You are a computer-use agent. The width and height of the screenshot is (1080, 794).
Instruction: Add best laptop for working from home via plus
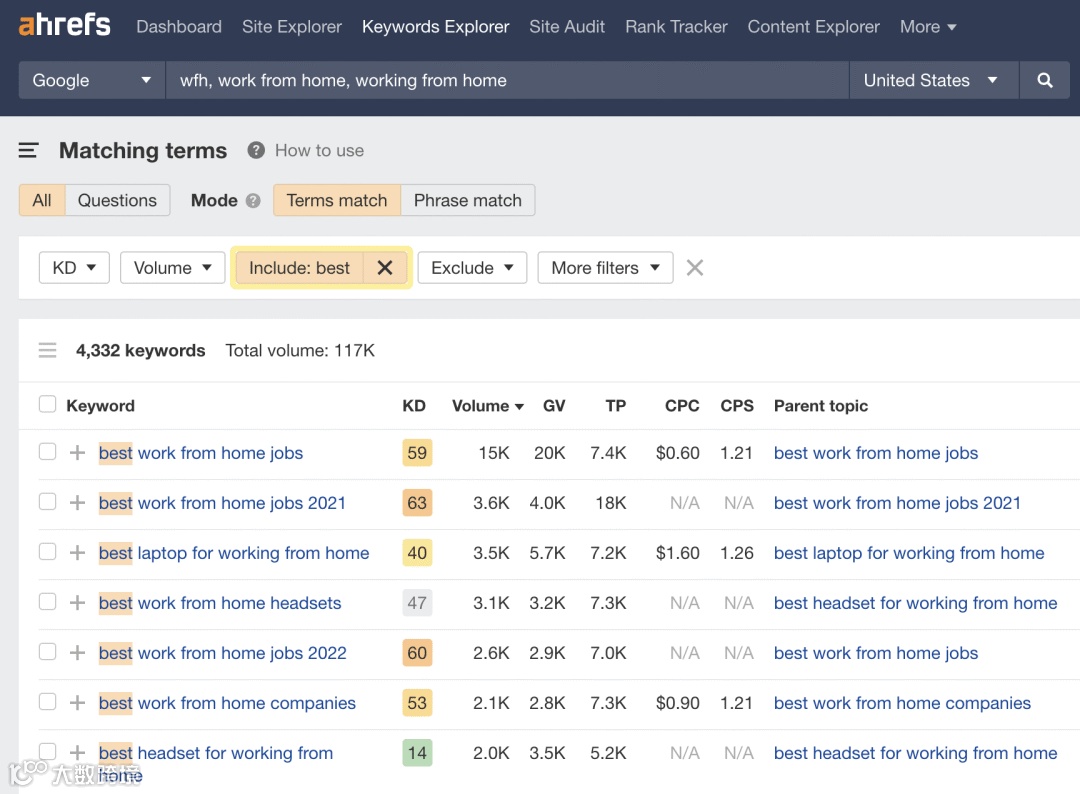tap(77, 553)
